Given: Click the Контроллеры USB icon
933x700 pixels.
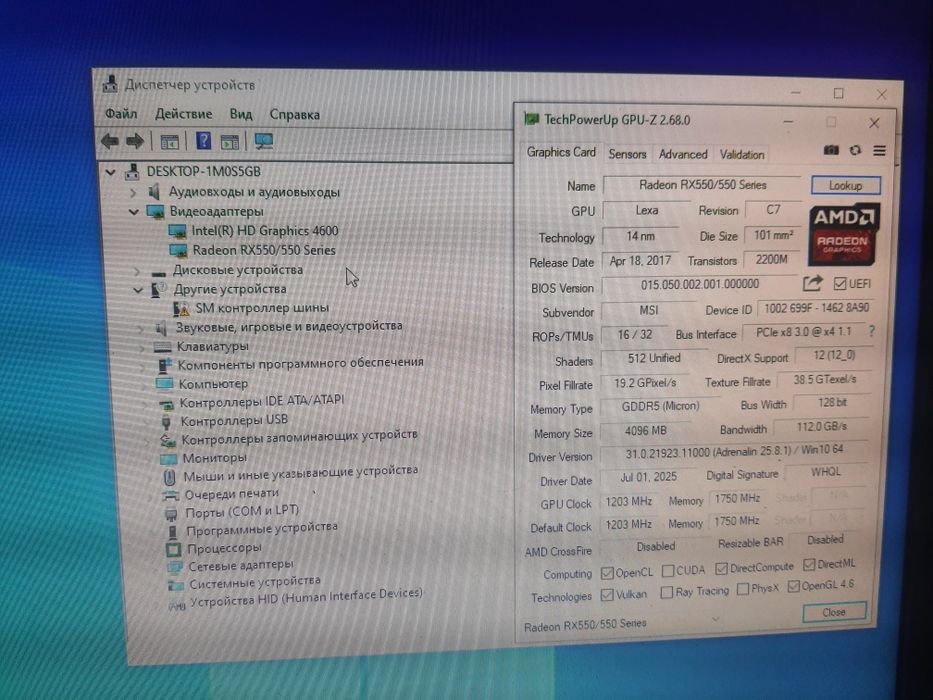Looking at the screenshot, I should [167, 422].
